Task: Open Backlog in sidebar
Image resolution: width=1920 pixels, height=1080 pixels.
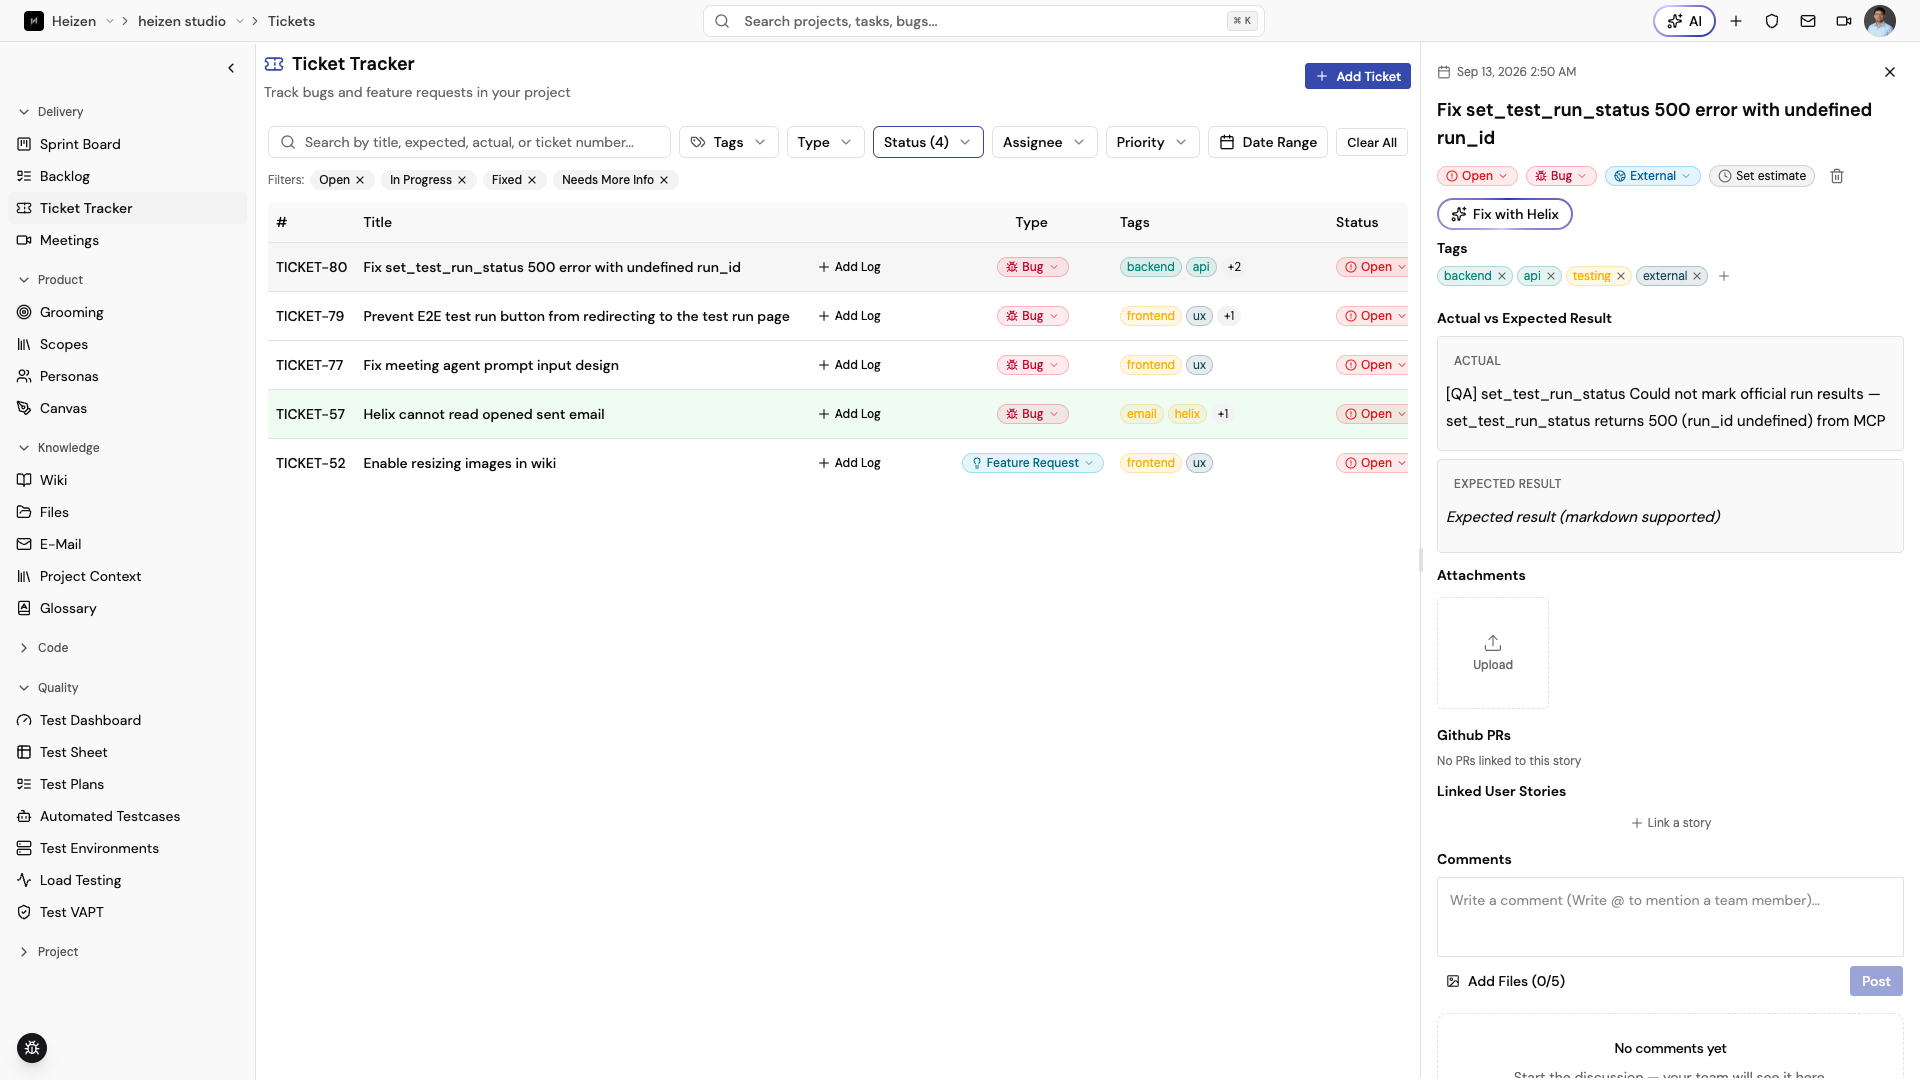Action: click(x=128, y=176)
